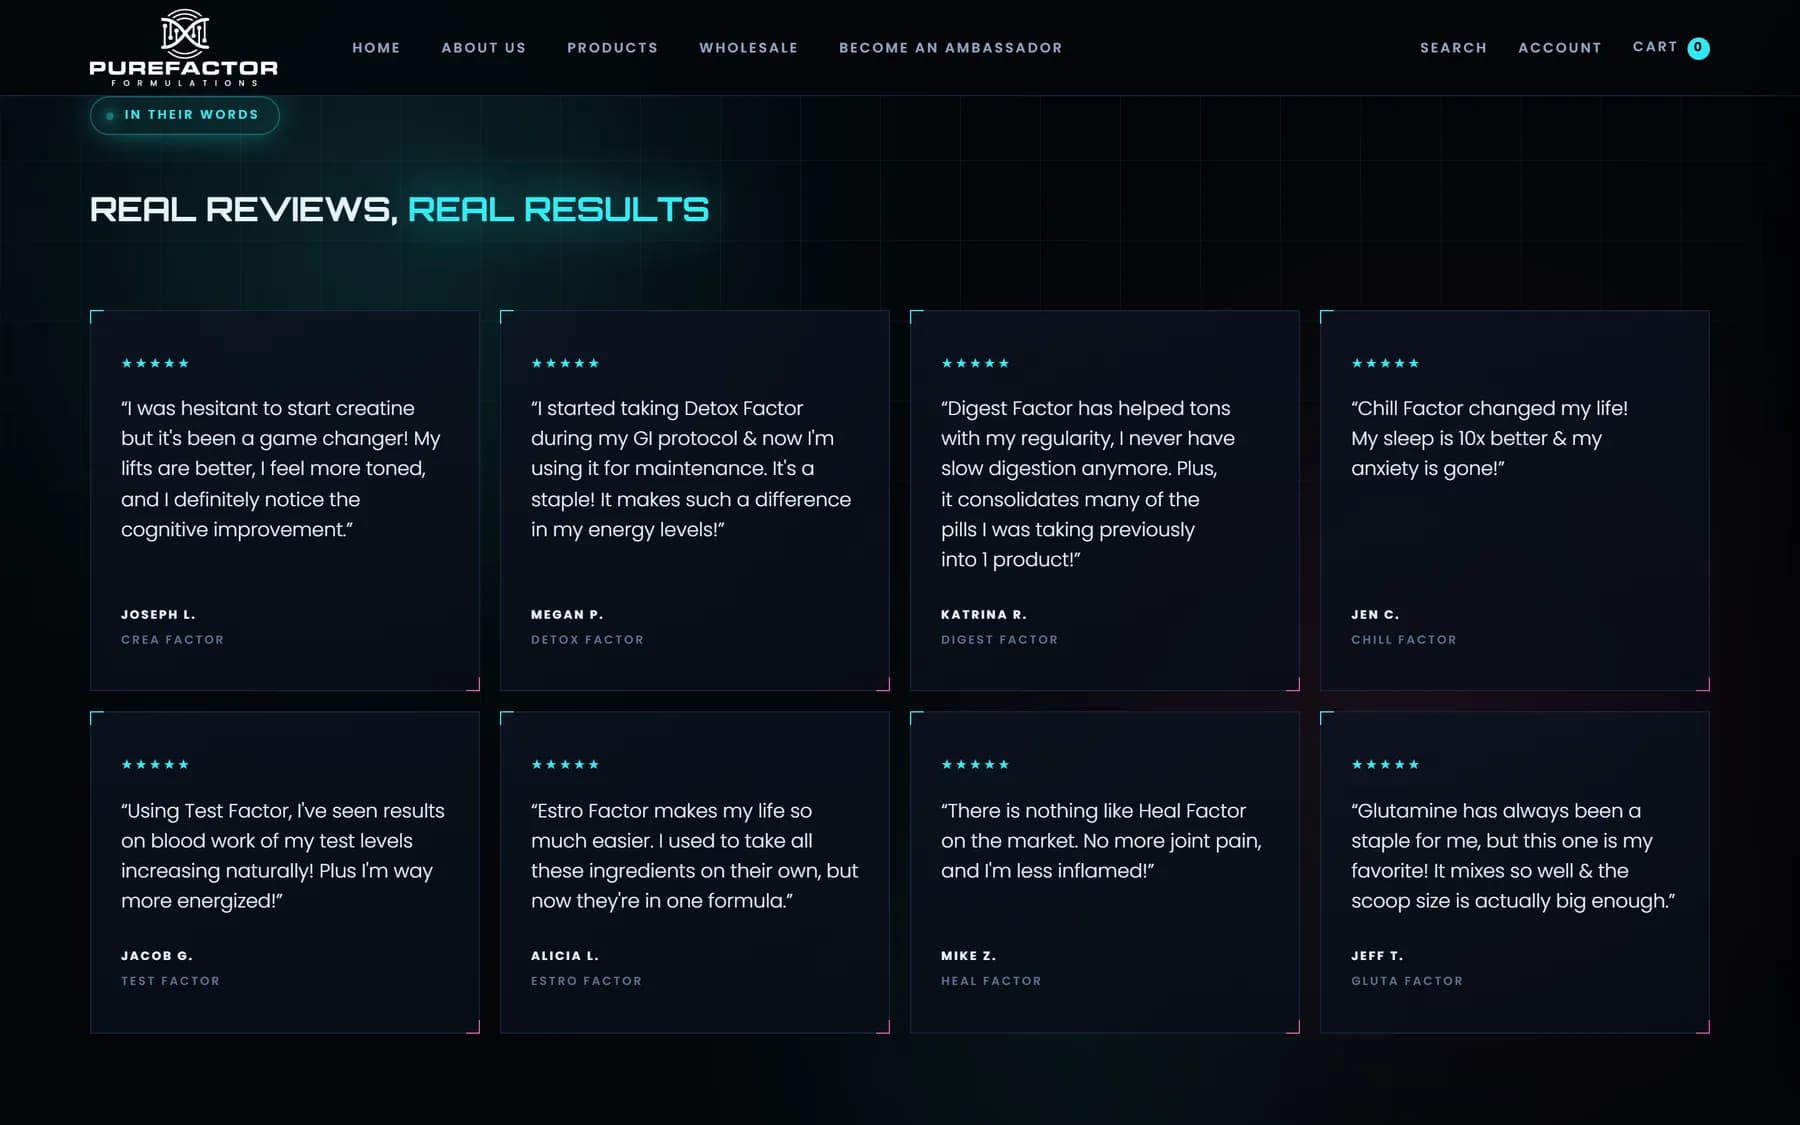Click the star rating on Katrina R.'s review
1800x1125 pixels.
click(975, 363)
